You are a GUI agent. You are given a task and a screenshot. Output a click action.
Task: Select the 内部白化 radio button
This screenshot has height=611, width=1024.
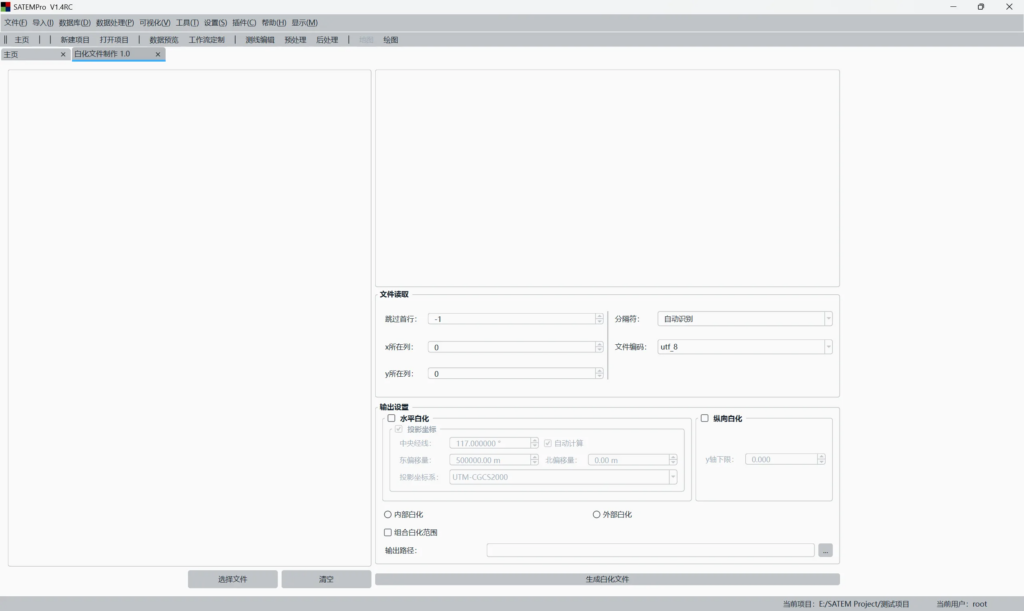point(388,514)
